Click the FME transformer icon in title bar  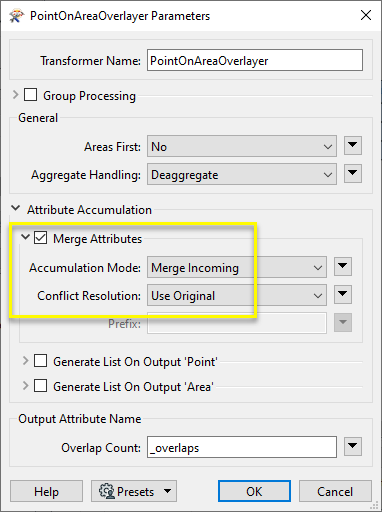coord(17,16)
